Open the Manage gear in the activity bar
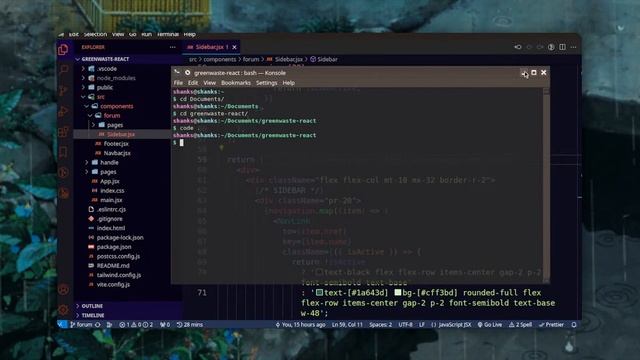This screenshot has height=360, width=640. point(63,310)
